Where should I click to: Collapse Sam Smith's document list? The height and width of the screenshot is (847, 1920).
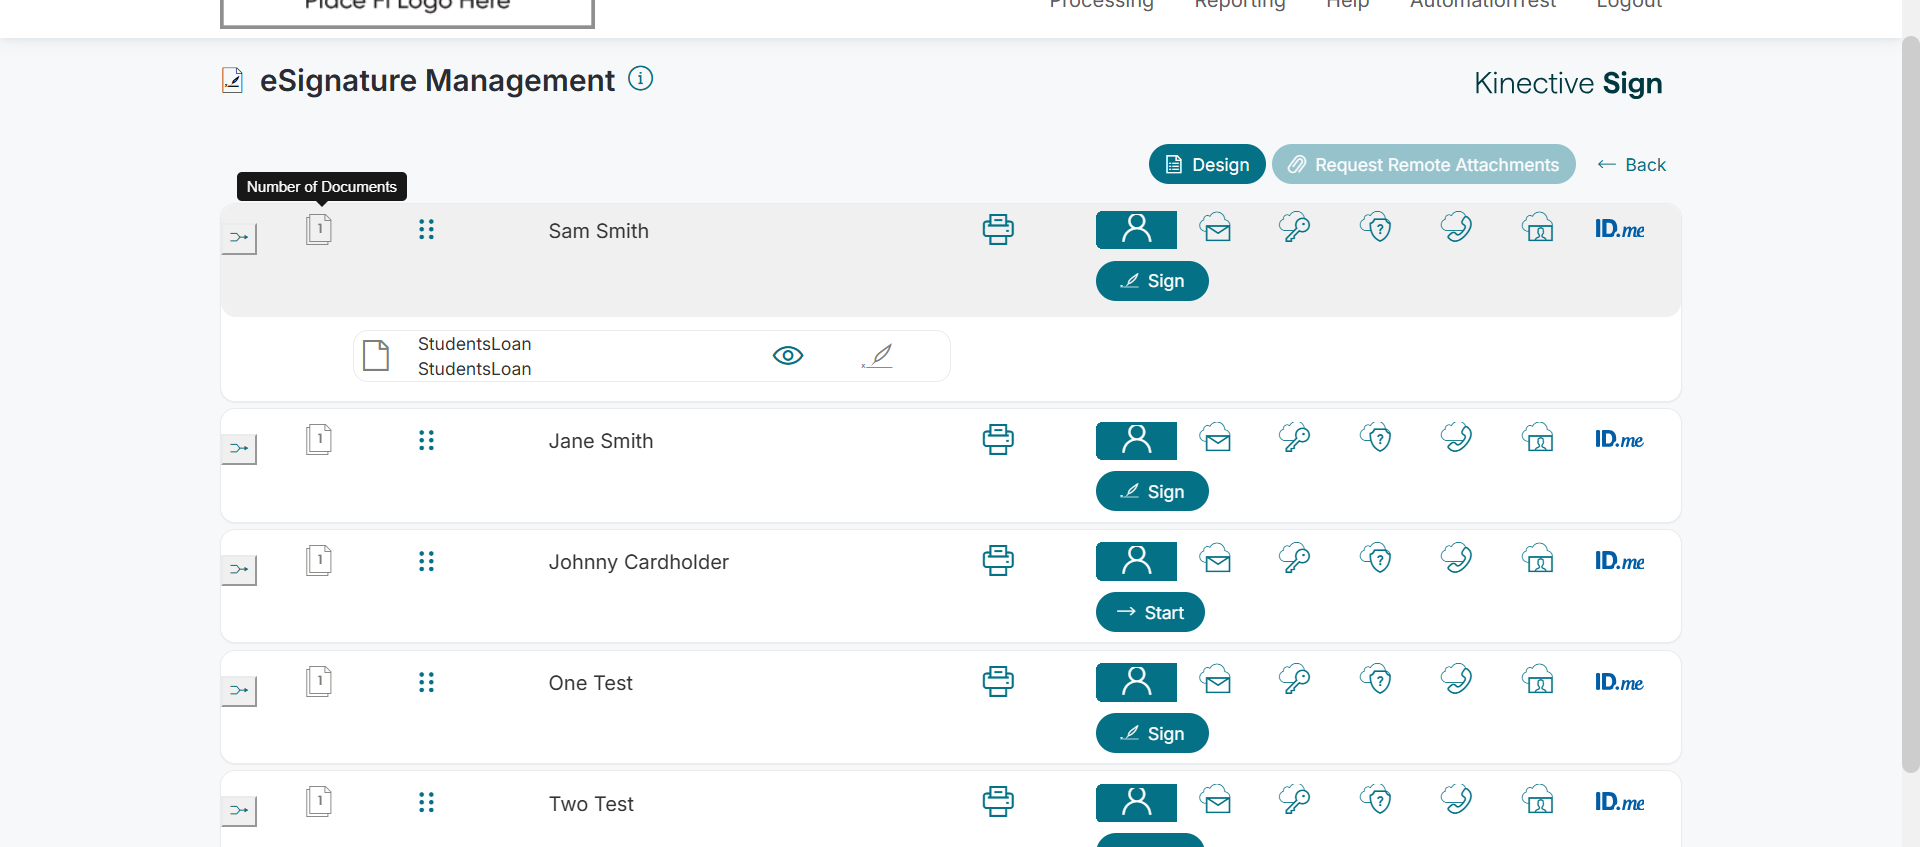point(239,238)
